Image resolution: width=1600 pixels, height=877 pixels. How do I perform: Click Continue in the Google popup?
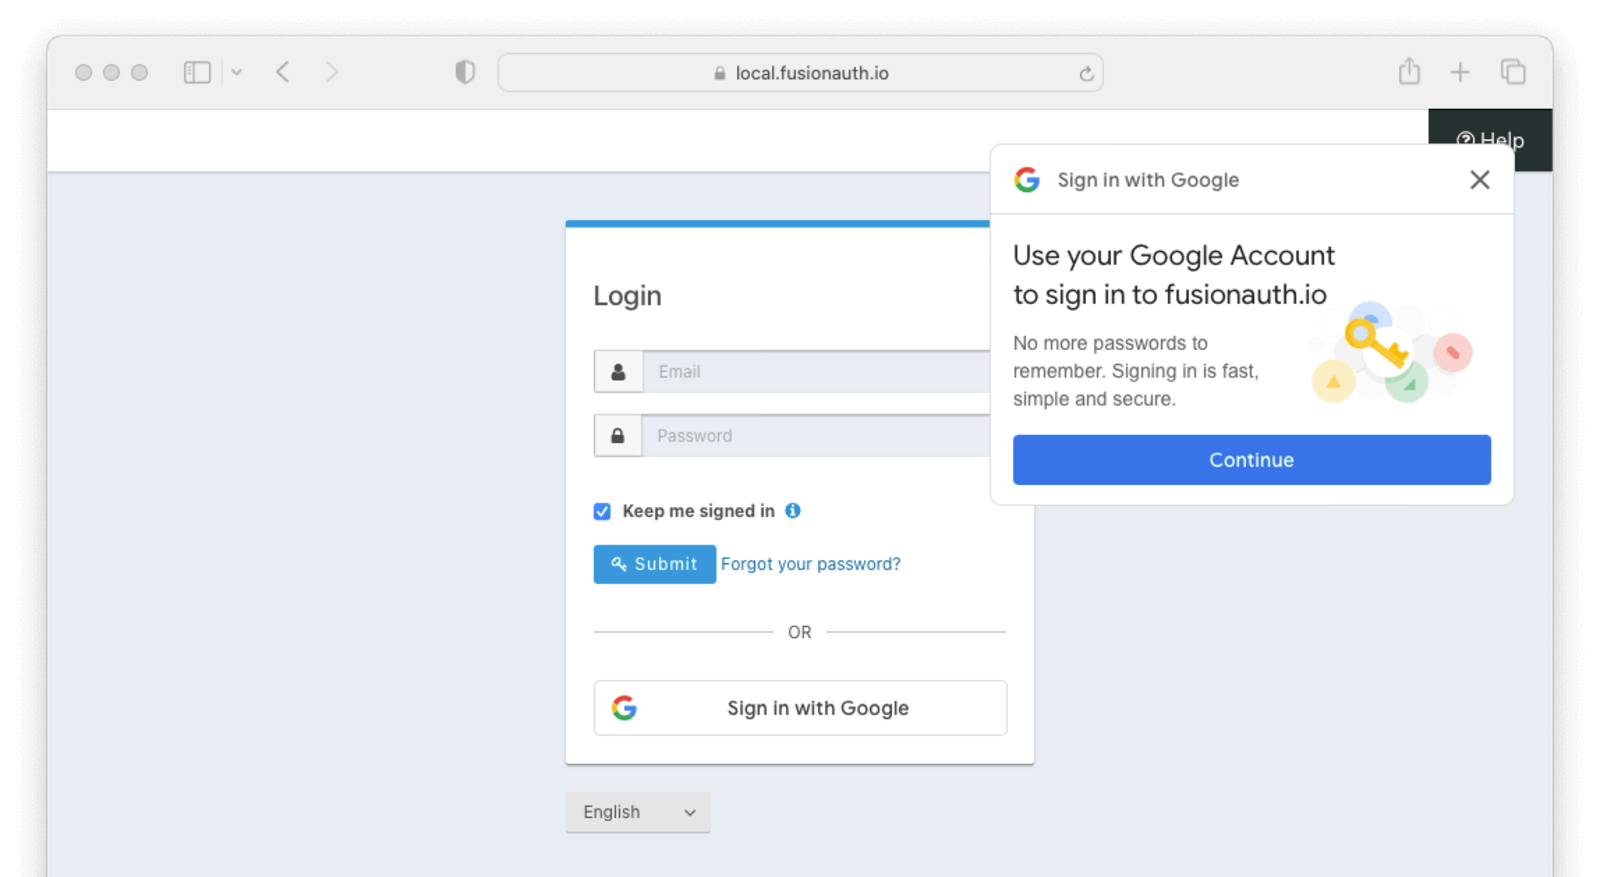coord(1251,460)
